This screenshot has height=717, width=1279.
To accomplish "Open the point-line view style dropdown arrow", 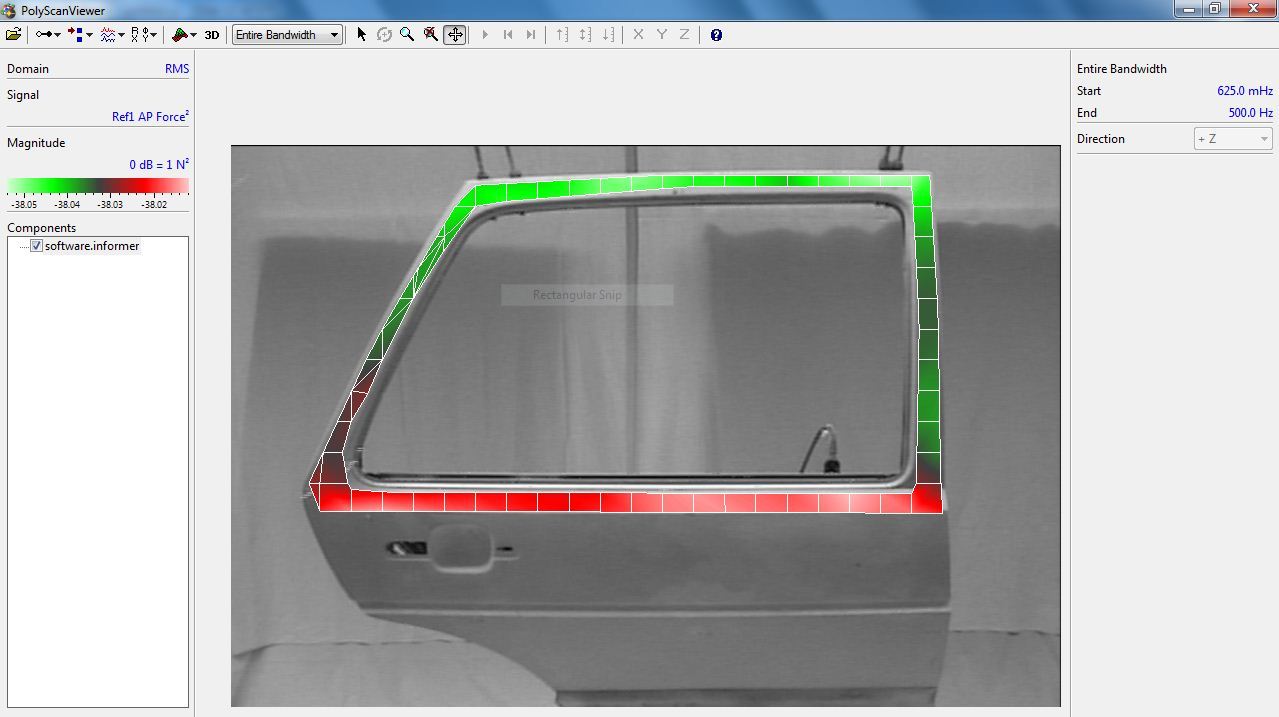I will 57,35.
